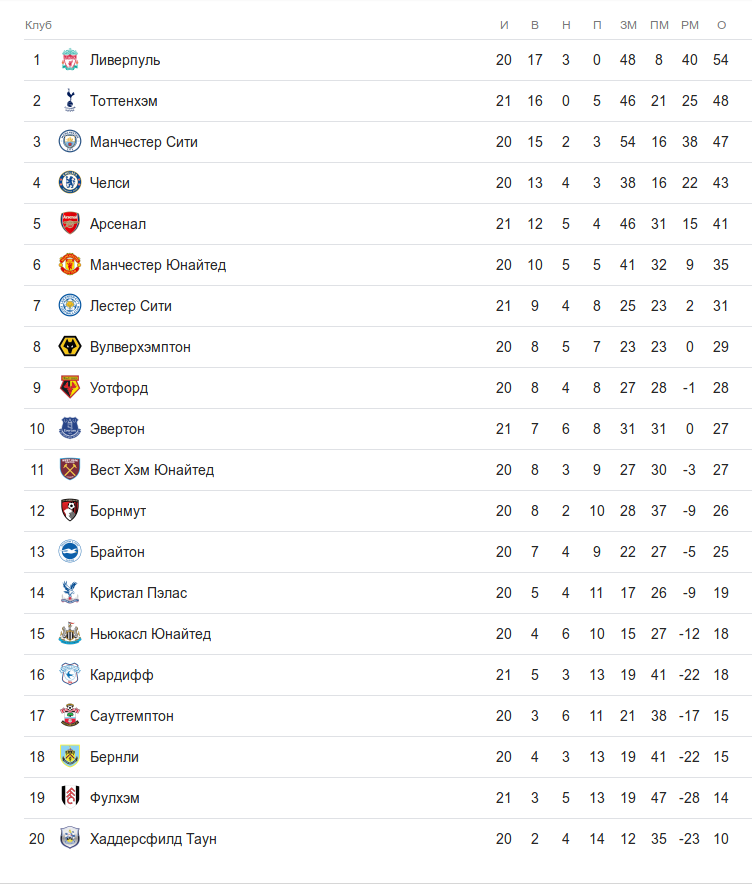This screenshot has height=884, width=752.
Task: Click the Arsenal club crest icon
Action: point(69,224)
